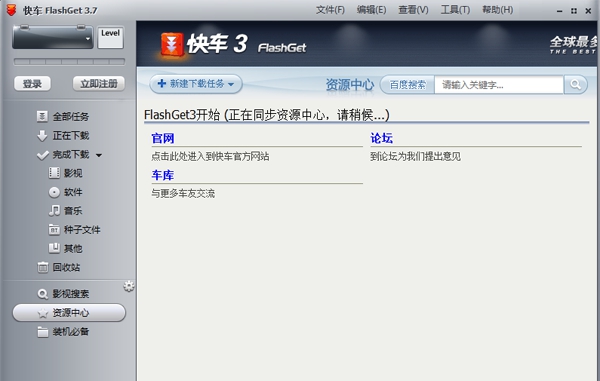Close the FlashGet window
This screenshot has height=381, width=600.
(588, 11)
